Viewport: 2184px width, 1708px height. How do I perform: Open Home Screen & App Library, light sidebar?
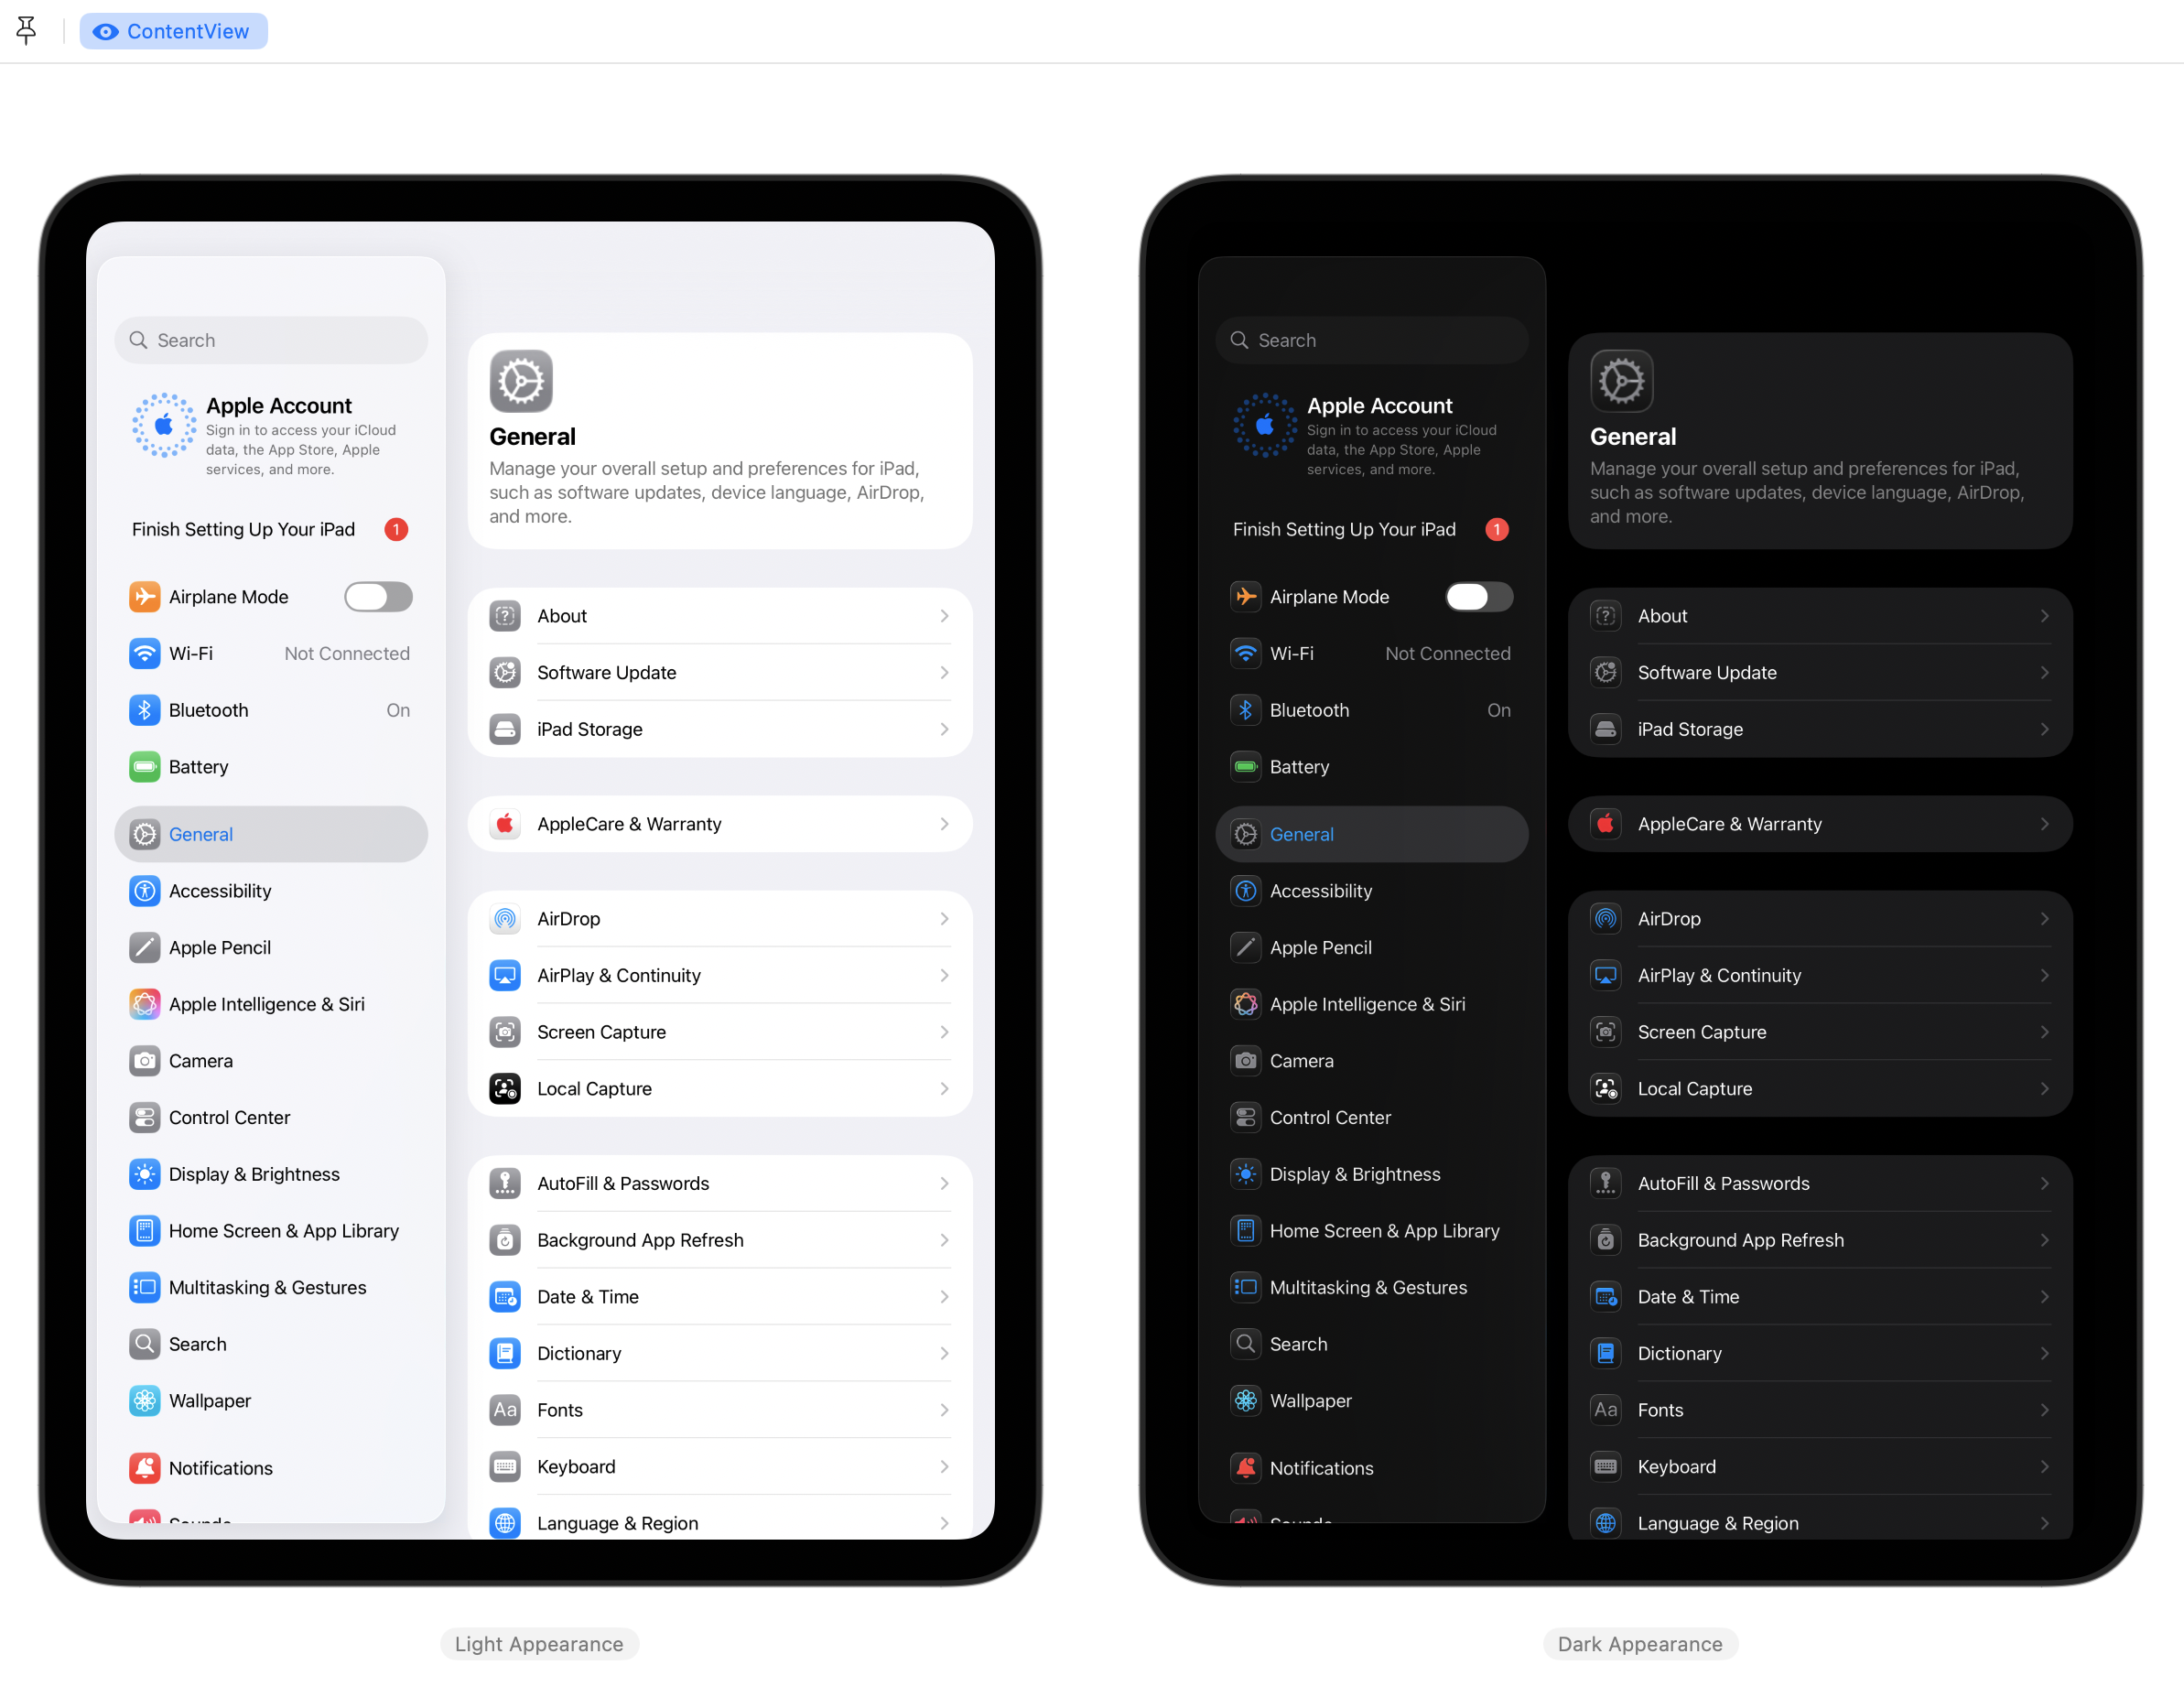[271, 1231]
